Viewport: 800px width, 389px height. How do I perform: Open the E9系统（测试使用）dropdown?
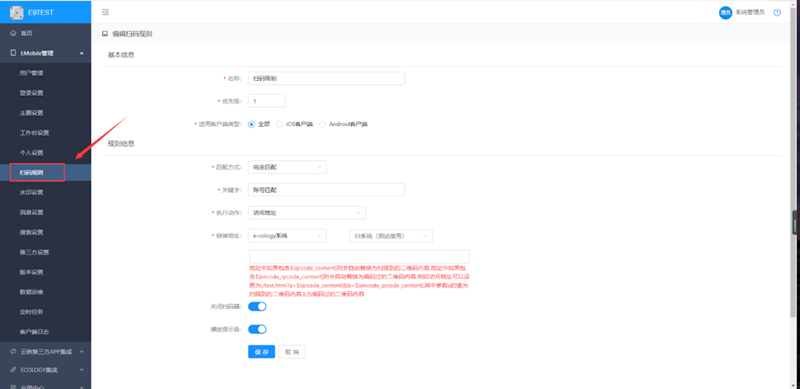pyautogui.click(x=391, y=236)
